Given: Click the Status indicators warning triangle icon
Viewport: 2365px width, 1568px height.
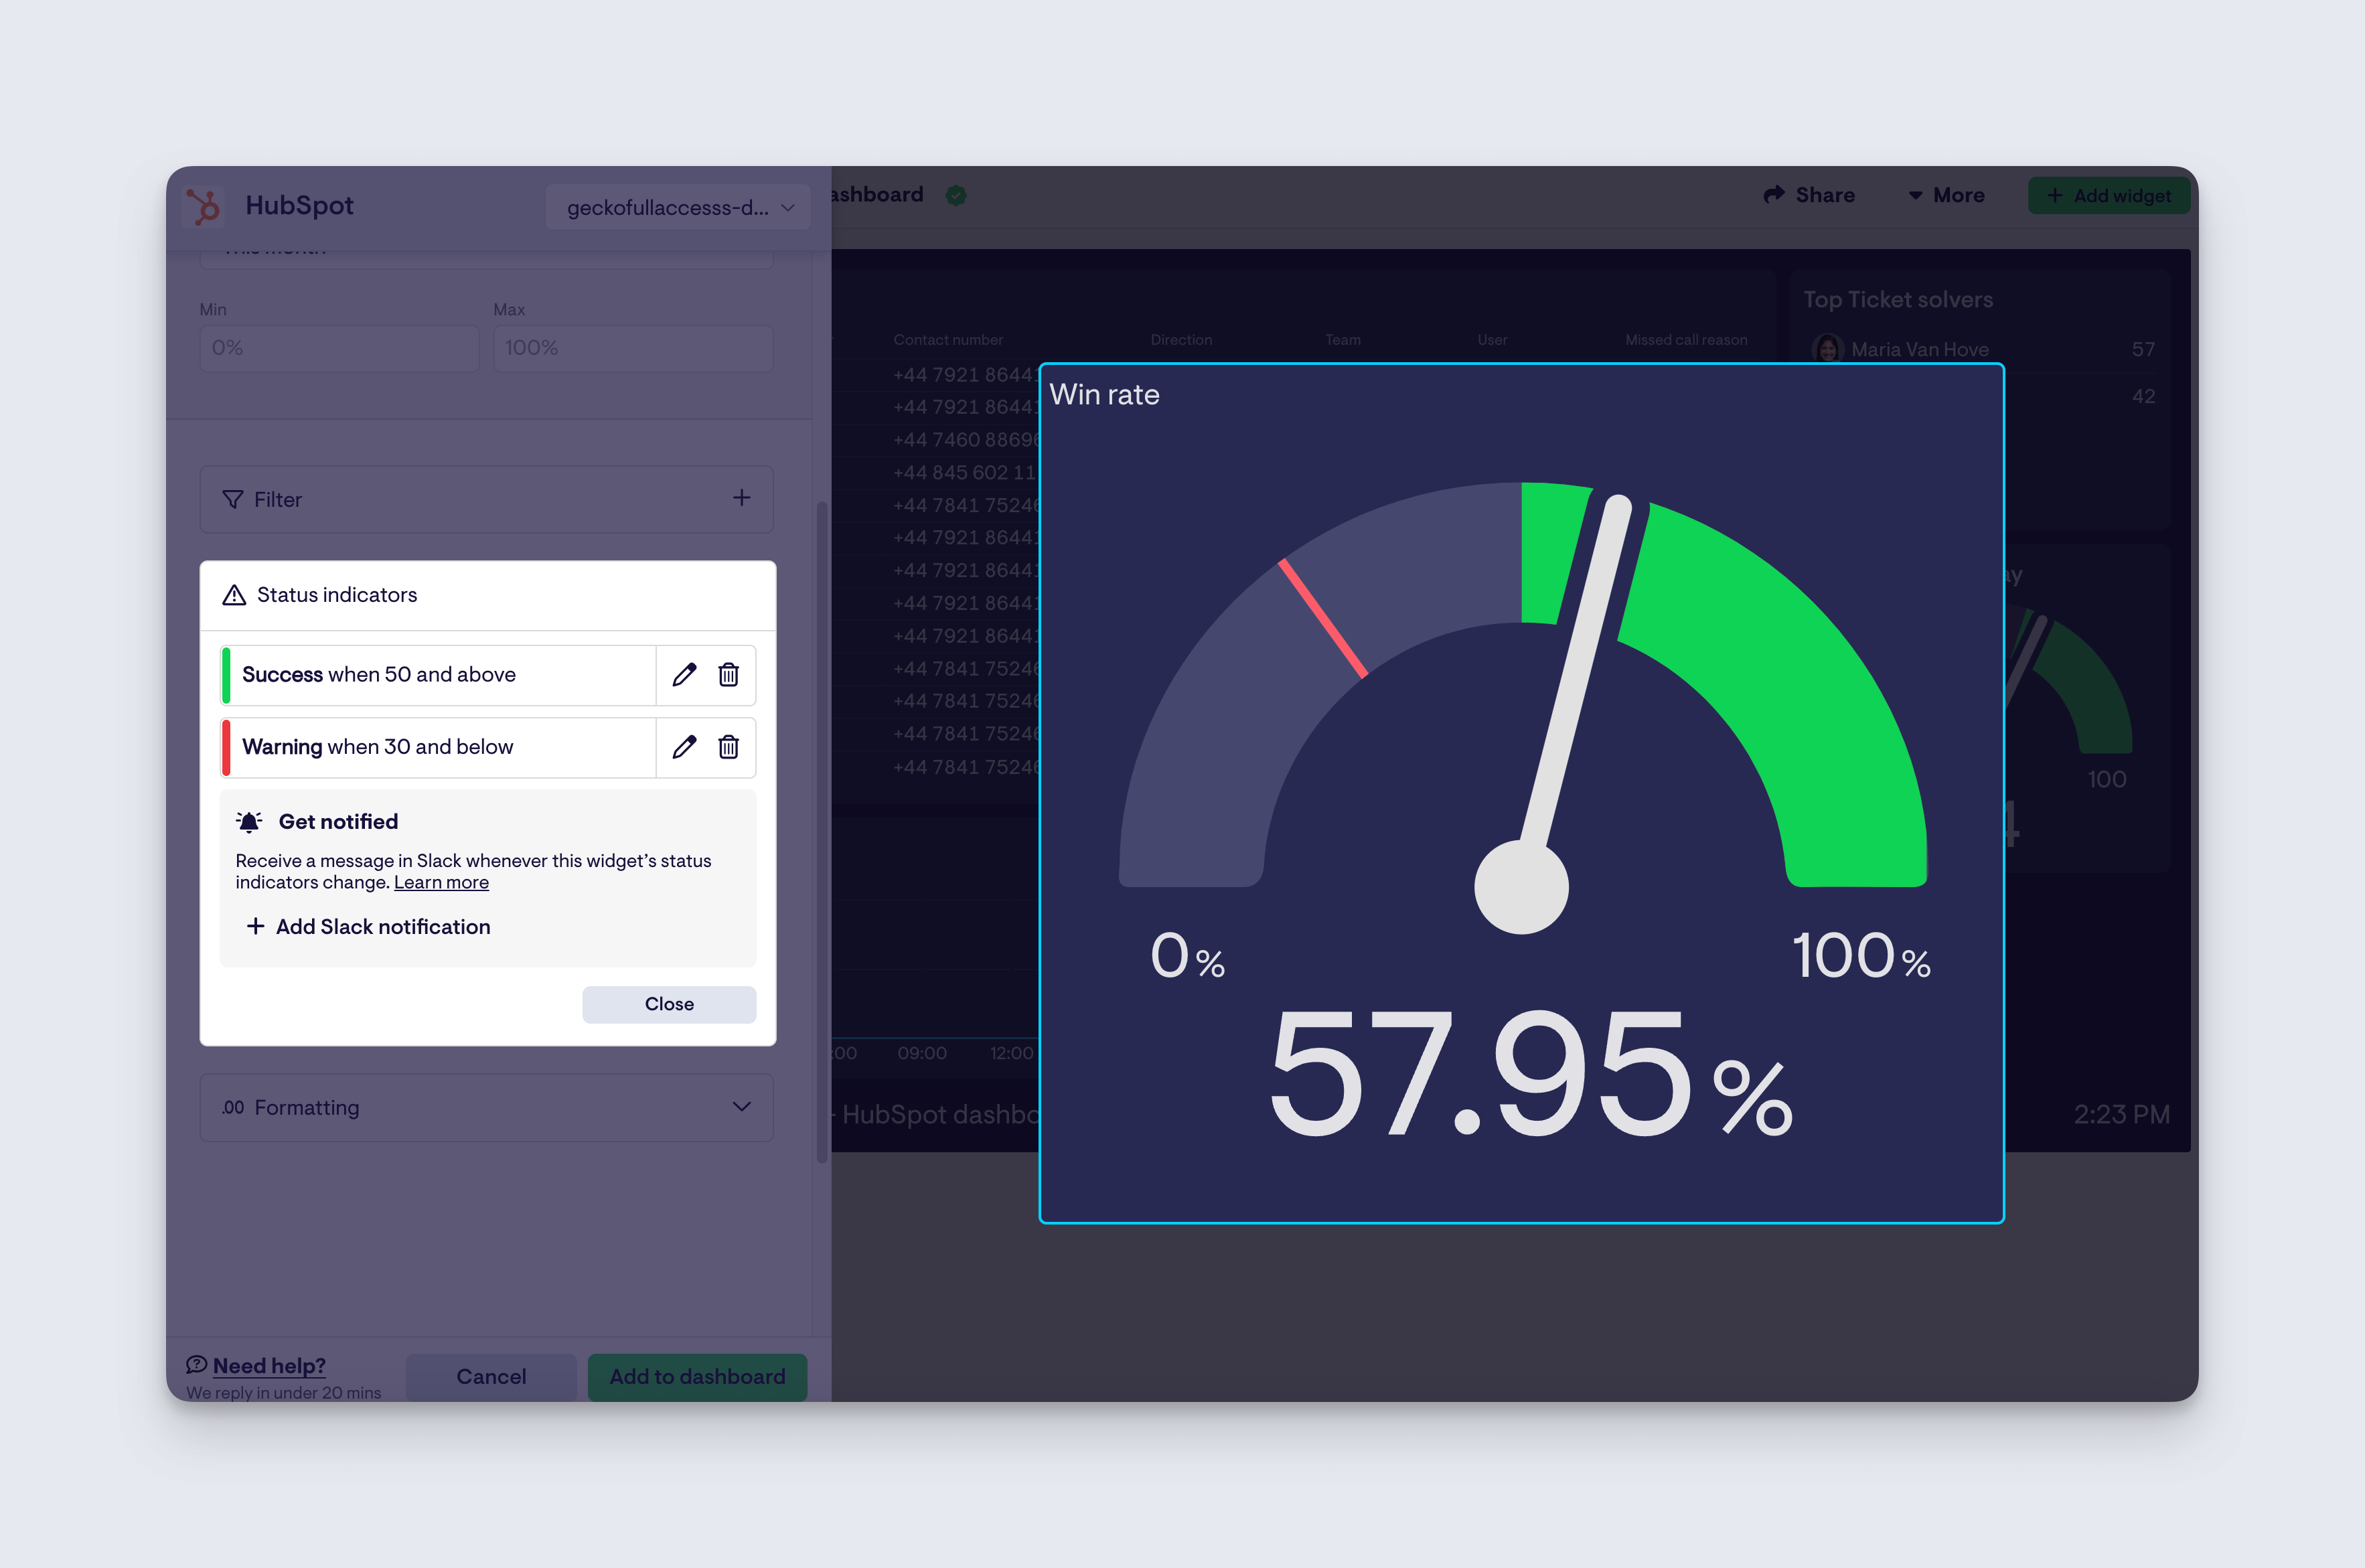Looking at the screenshot, I should 234,595.
